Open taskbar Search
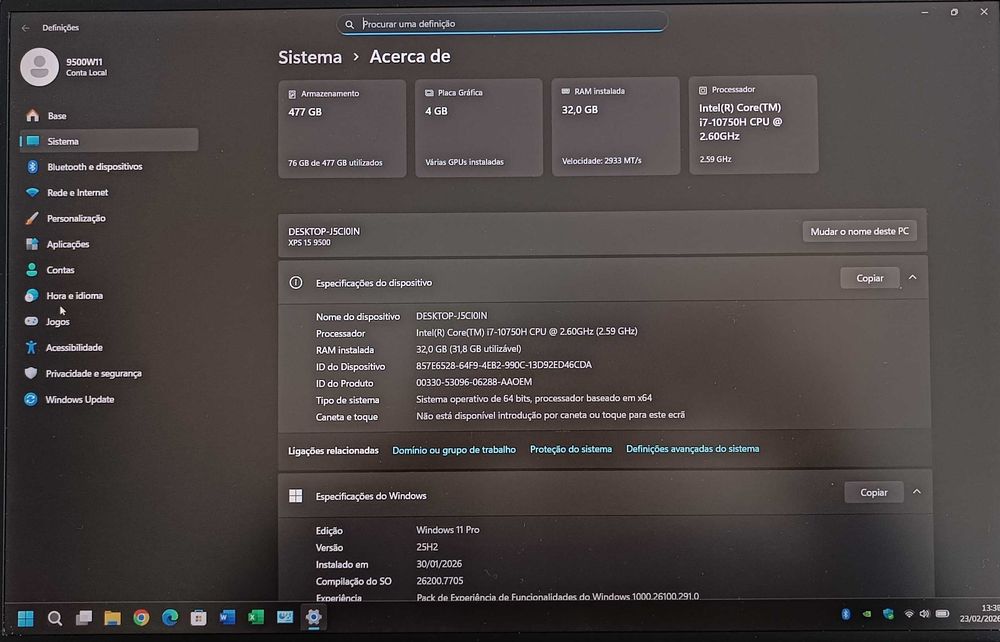 tap(55, 618)
